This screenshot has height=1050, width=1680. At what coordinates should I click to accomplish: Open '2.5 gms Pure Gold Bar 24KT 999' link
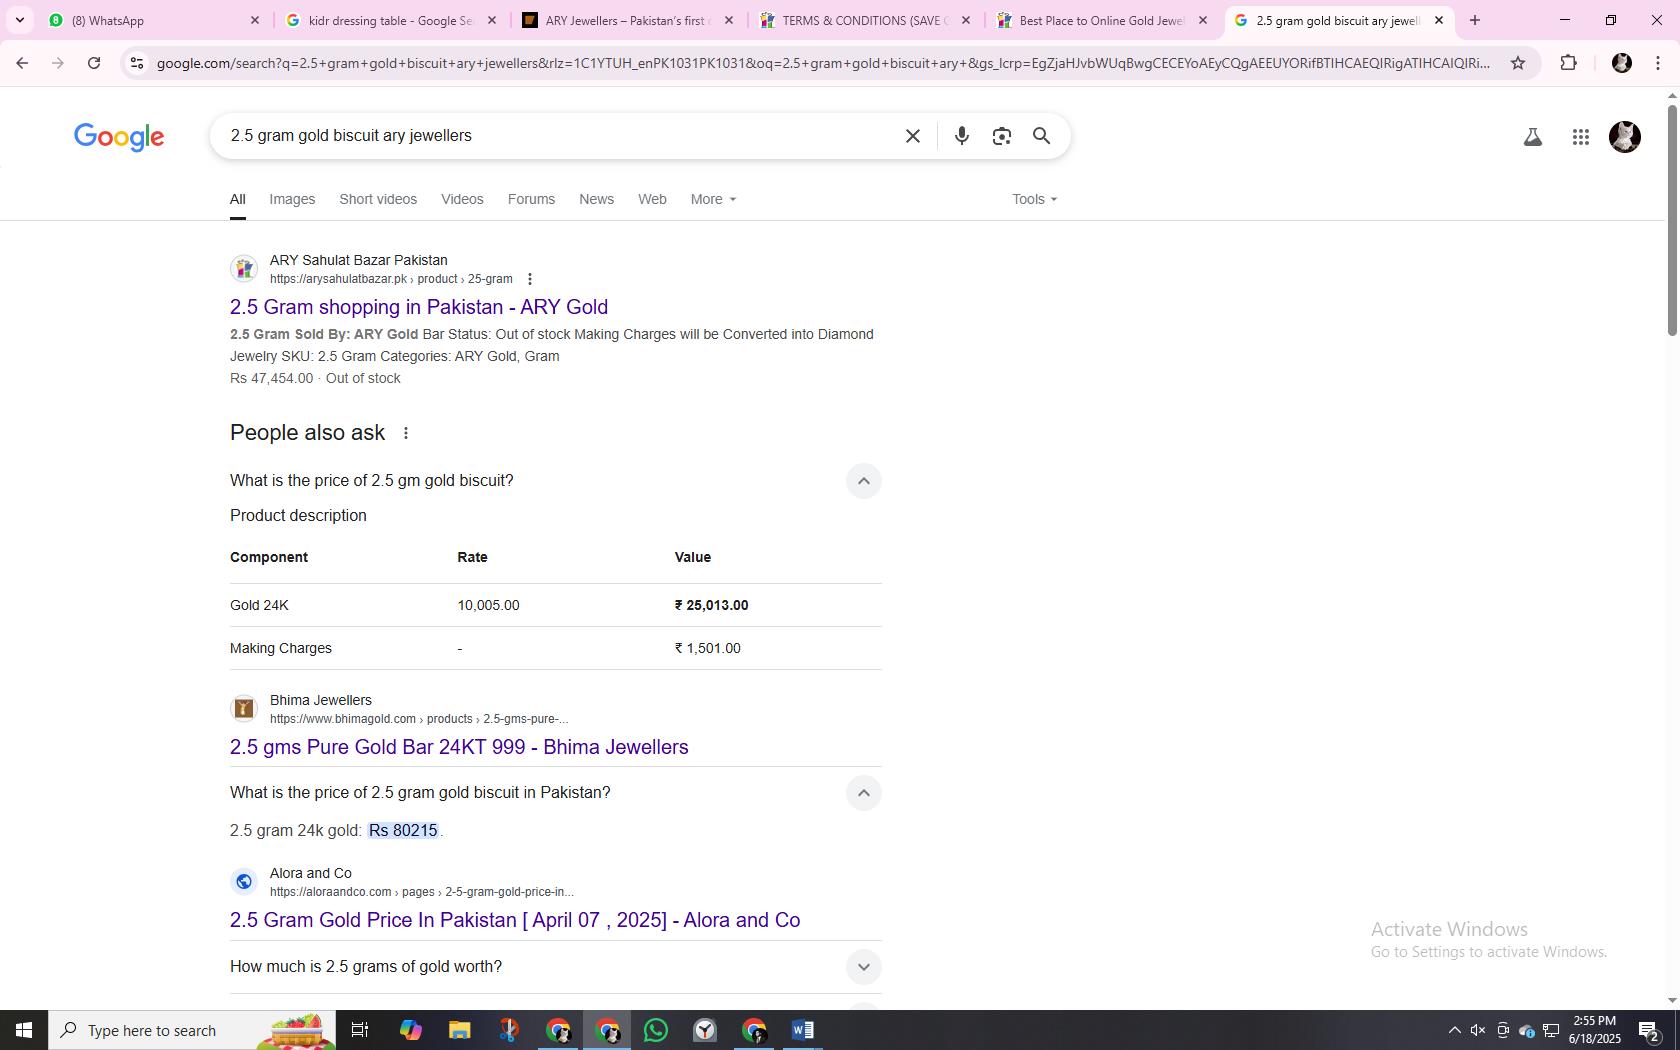(x=459, y=747)
